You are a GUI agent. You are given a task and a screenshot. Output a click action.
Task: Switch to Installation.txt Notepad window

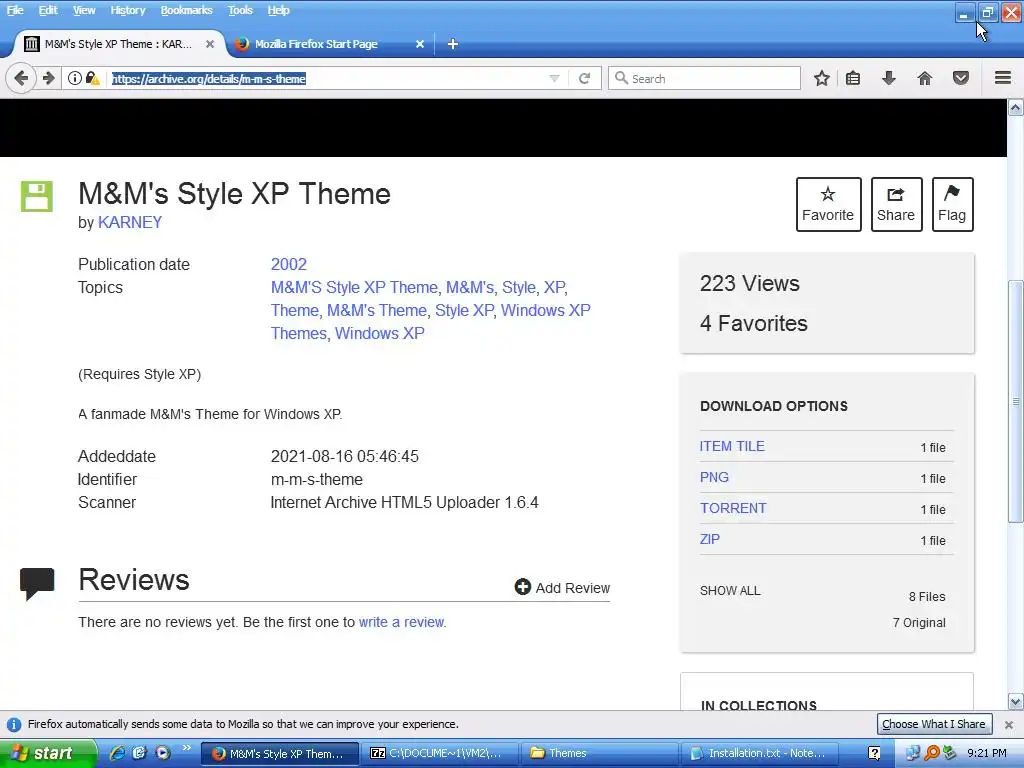[x=759, y=753]
